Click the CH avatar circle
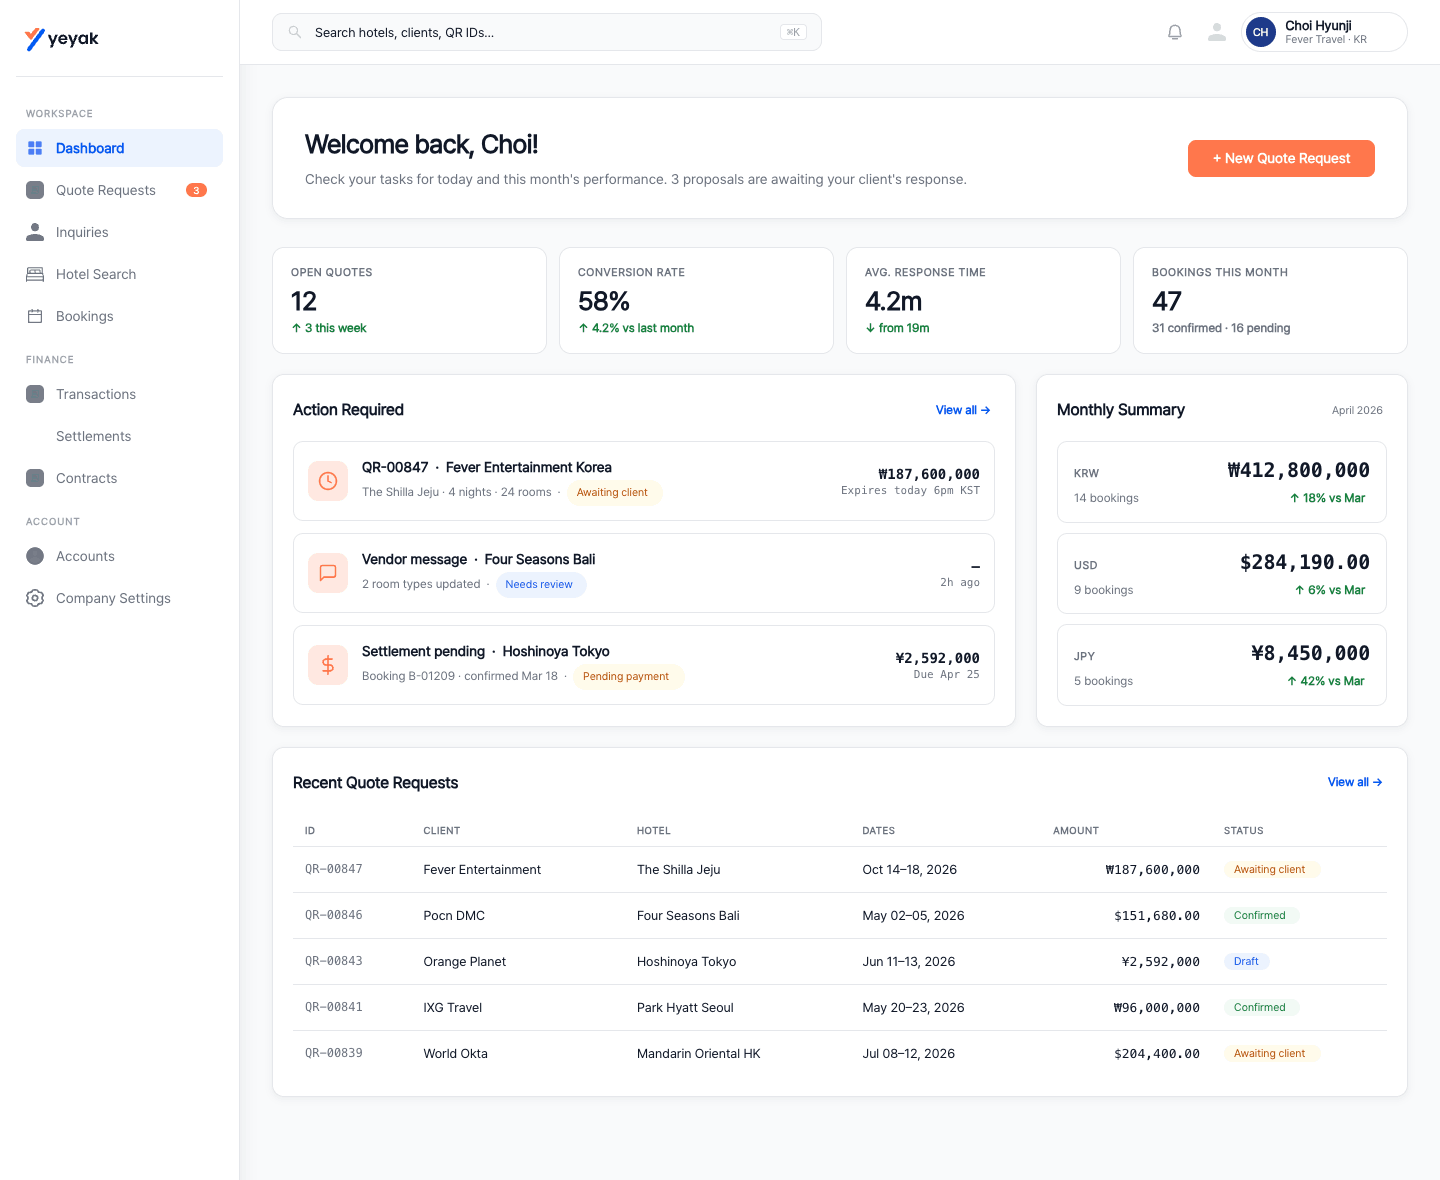The image size is (1440, 1180). point(1261,32)
